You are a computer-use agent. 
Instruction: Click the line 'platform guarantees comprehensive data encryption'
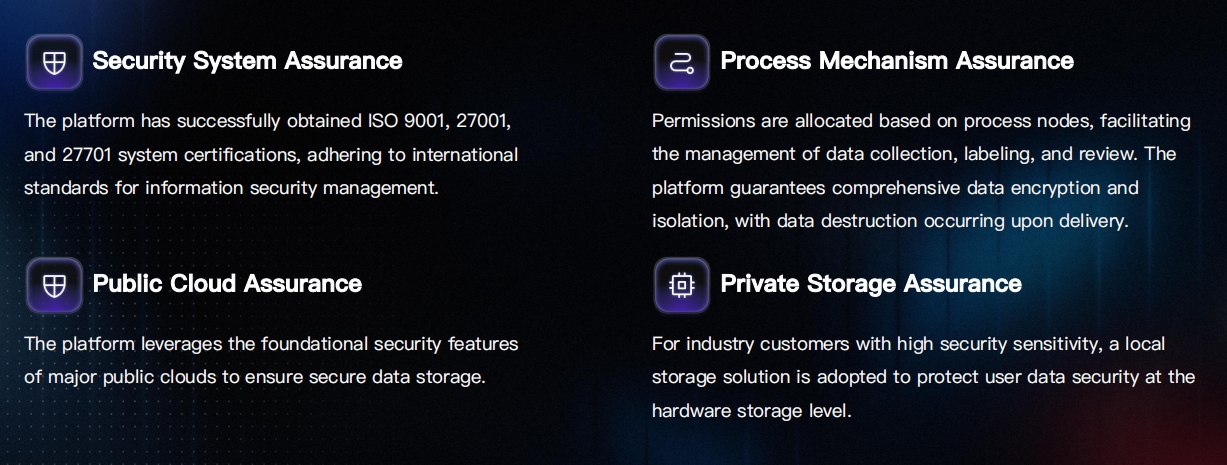[x=895, y=188]
